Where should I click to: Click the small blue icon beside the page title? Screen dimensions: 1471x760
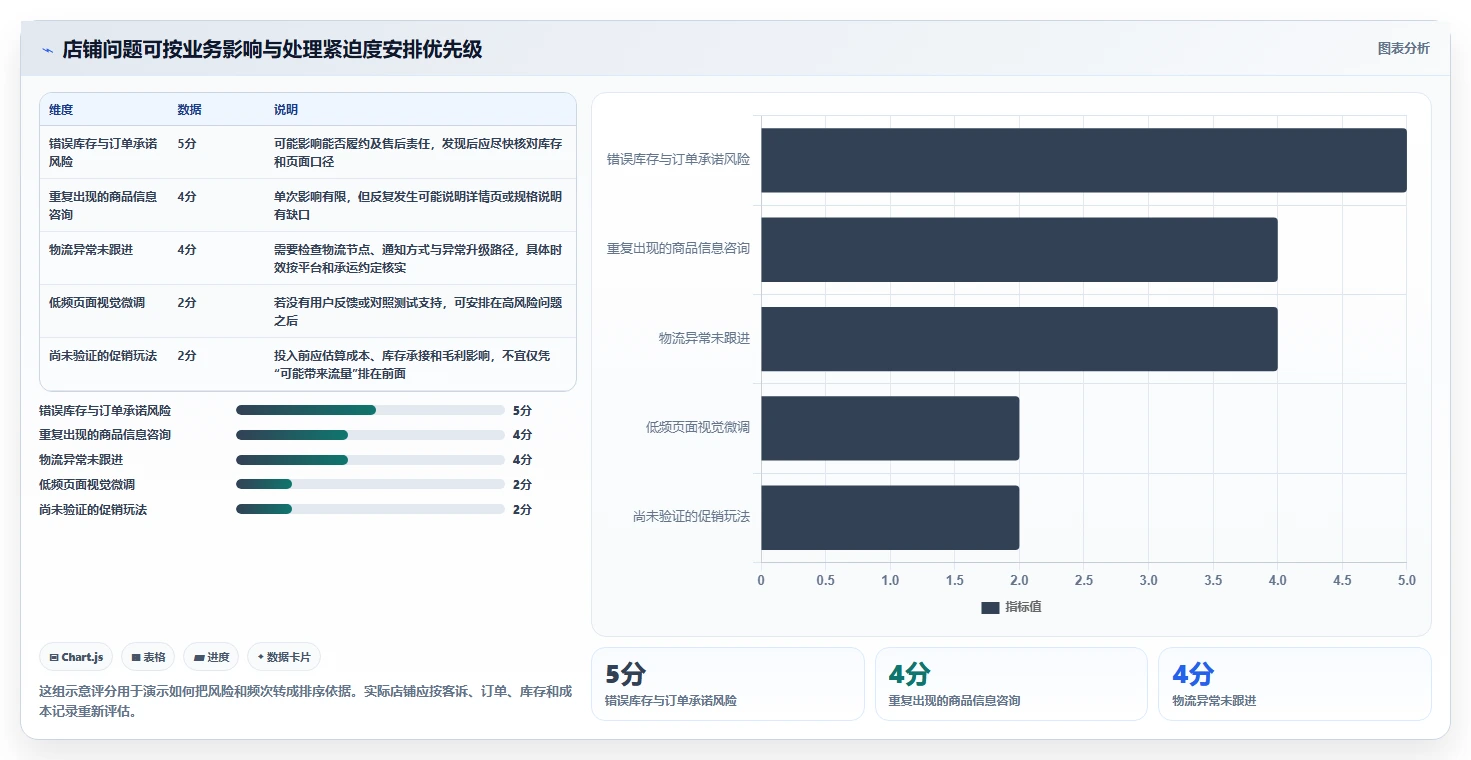[x=47, y=50]
